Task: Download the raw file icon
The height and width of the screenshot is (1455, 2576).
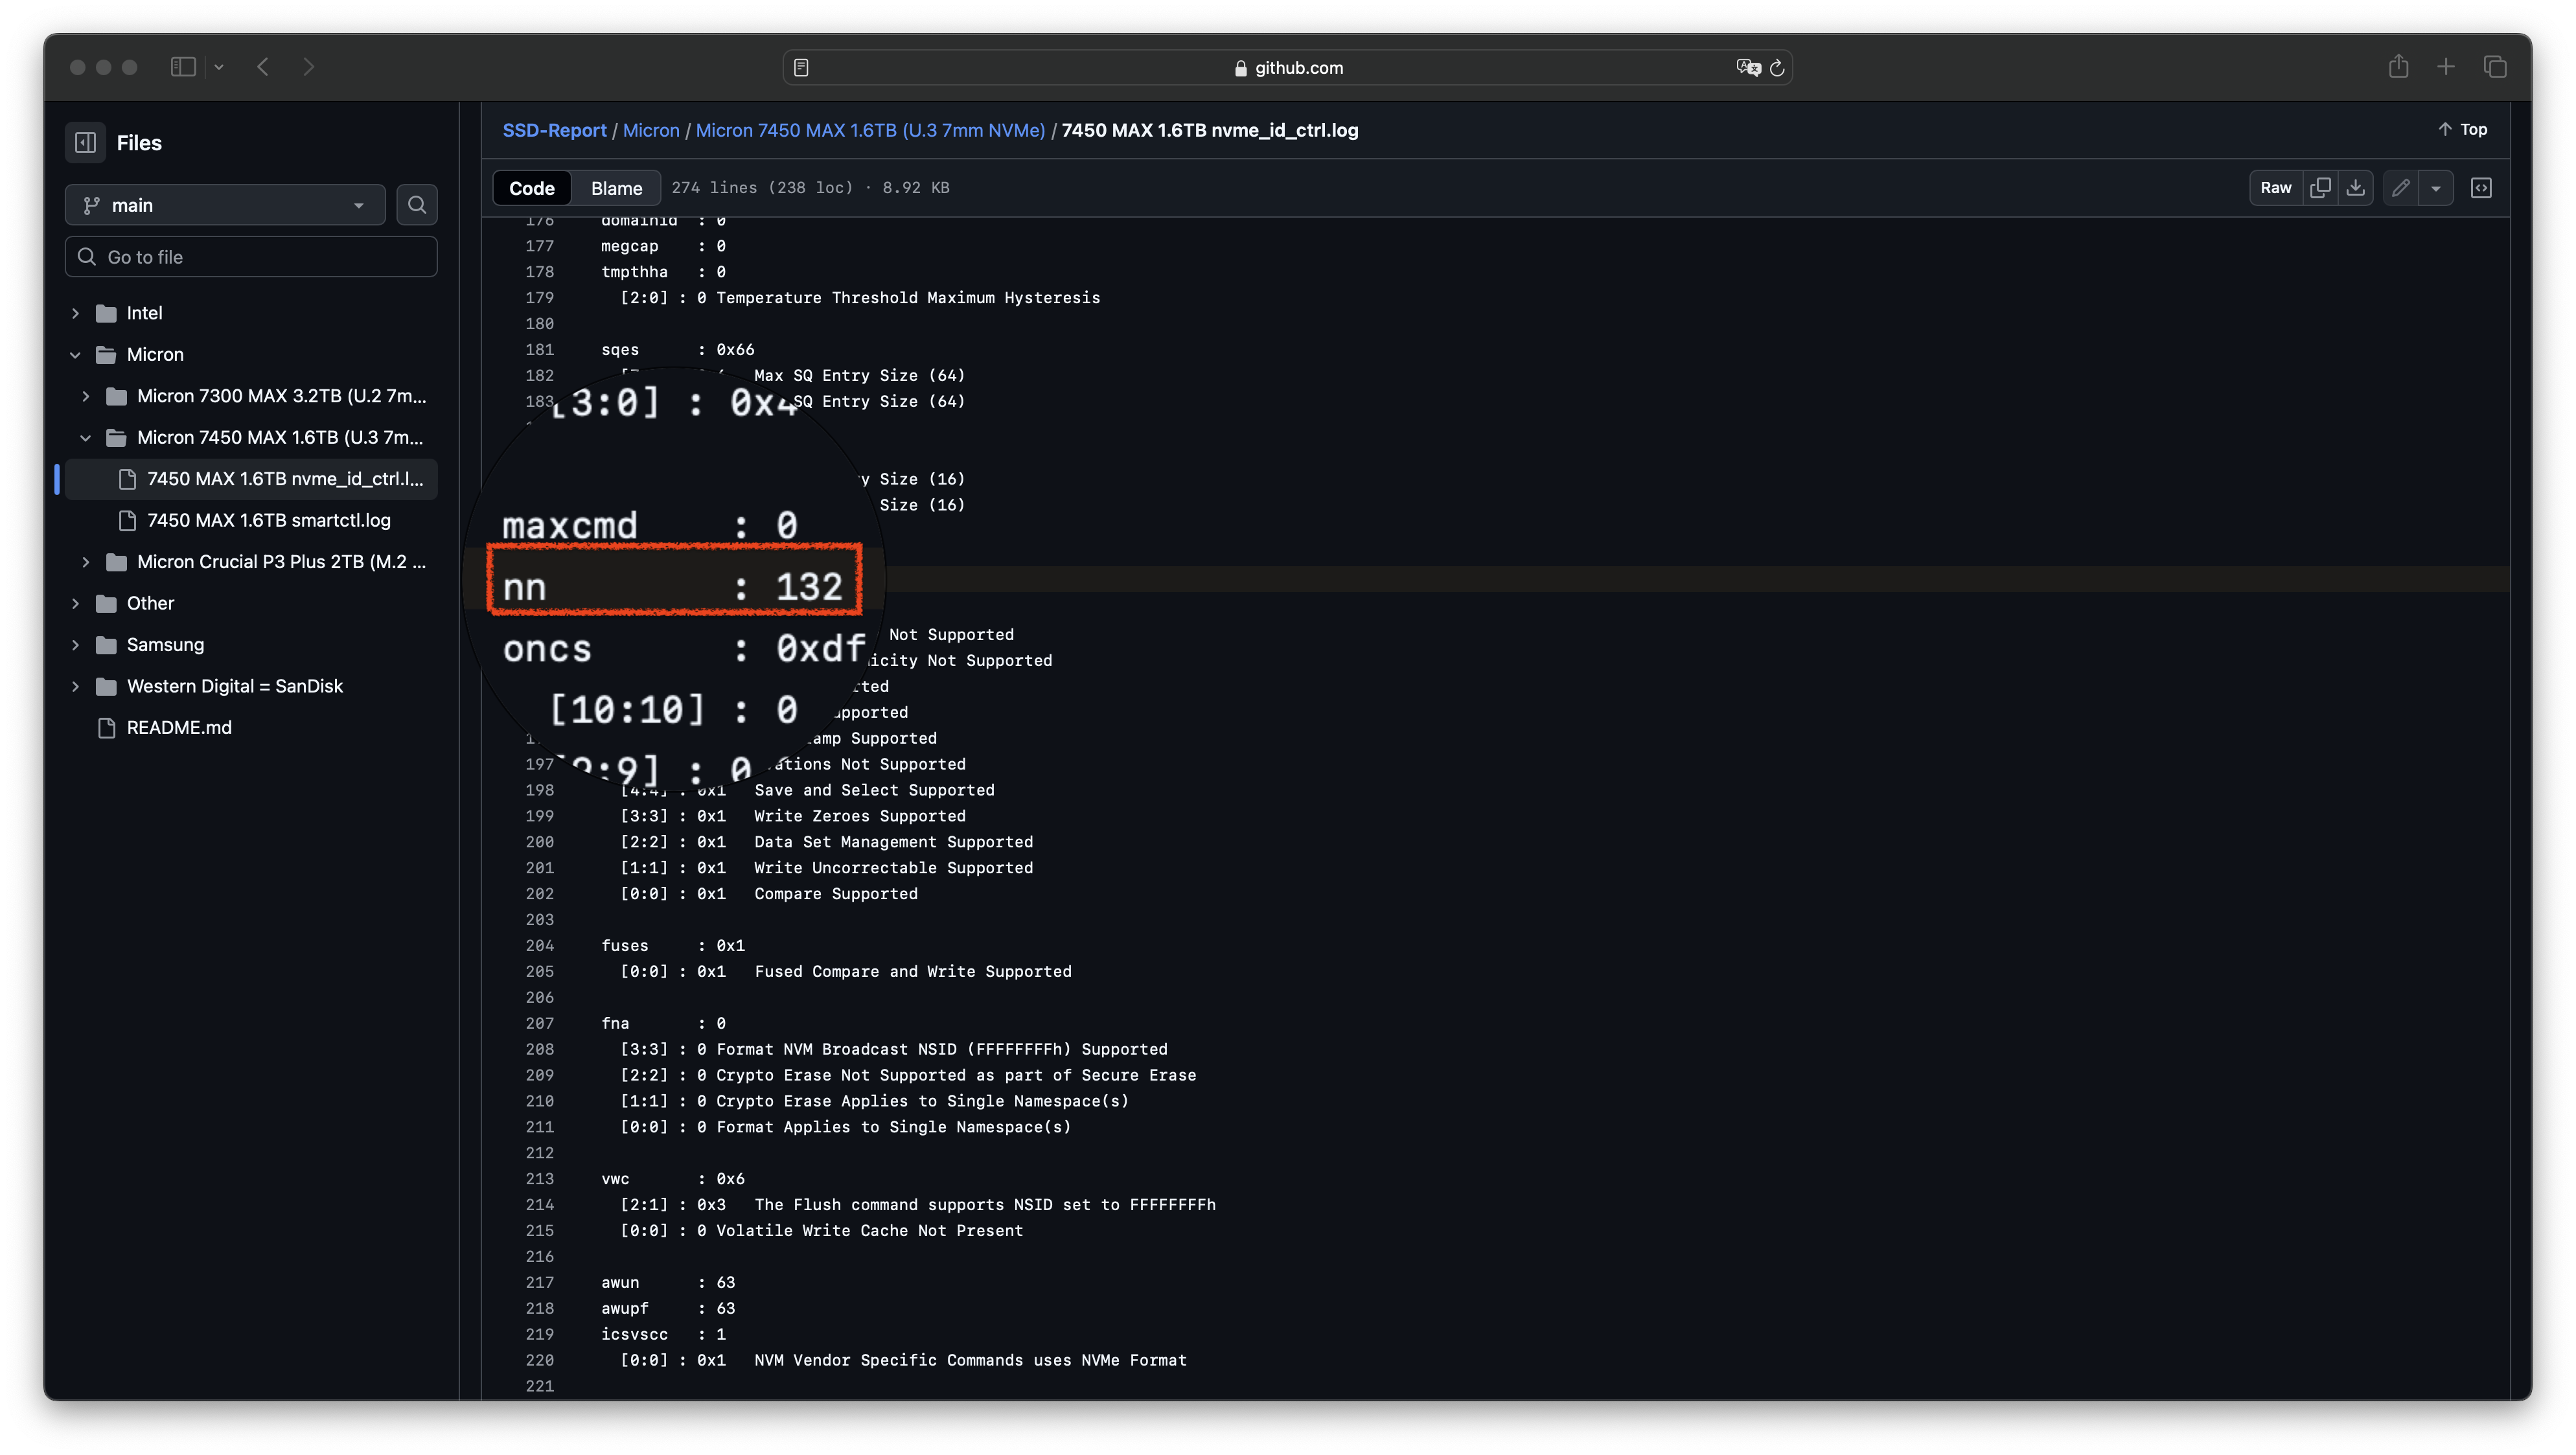Action: coord(2356,188)
